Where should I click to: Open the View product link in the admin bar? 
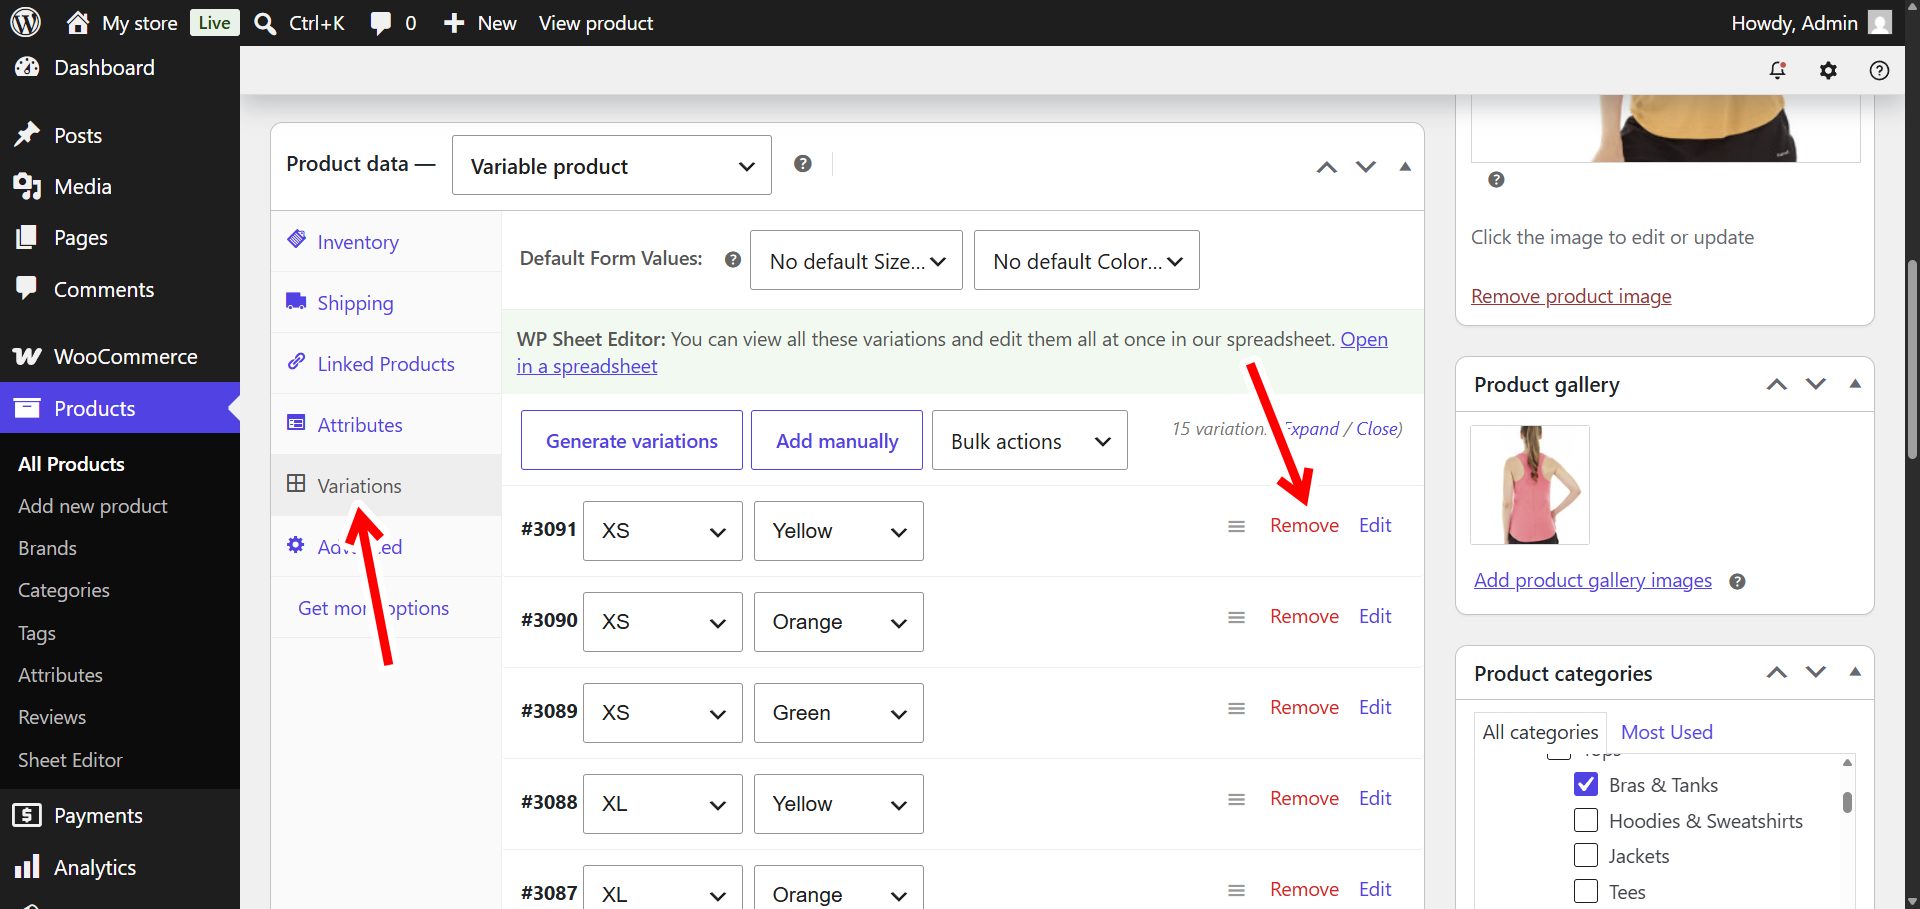[x=596, y=23]
